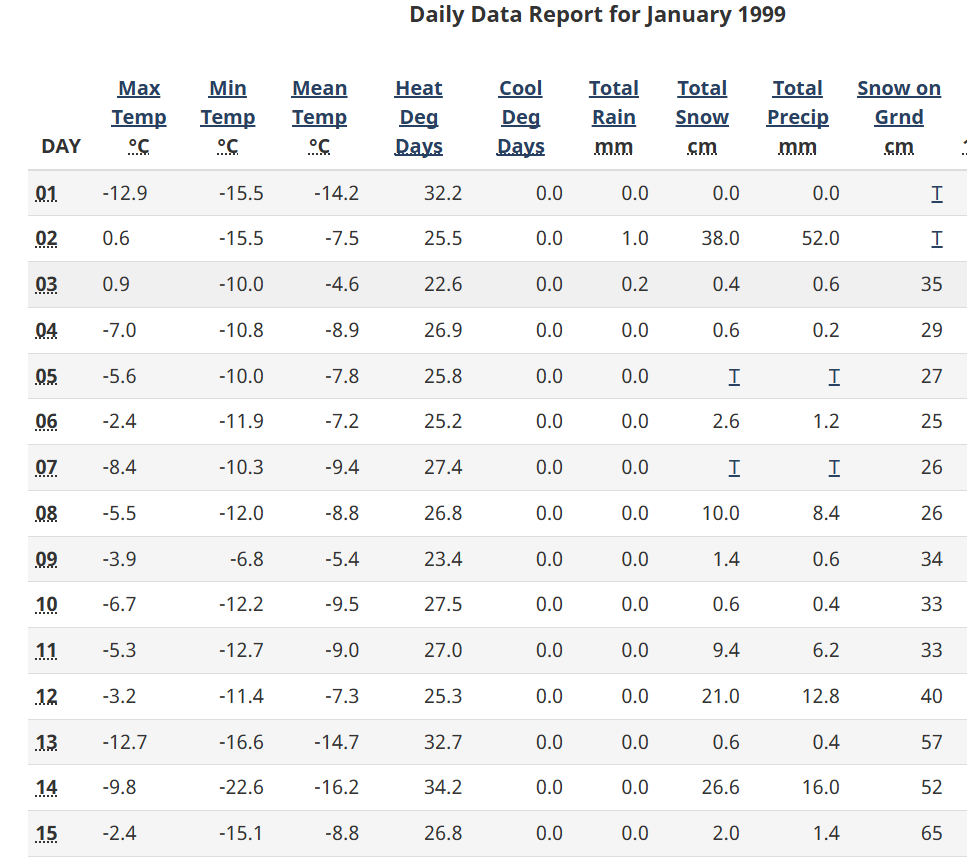
Task: Click the 'T' snow-on-ground value for day 02
Action: (x=936, y=239)
